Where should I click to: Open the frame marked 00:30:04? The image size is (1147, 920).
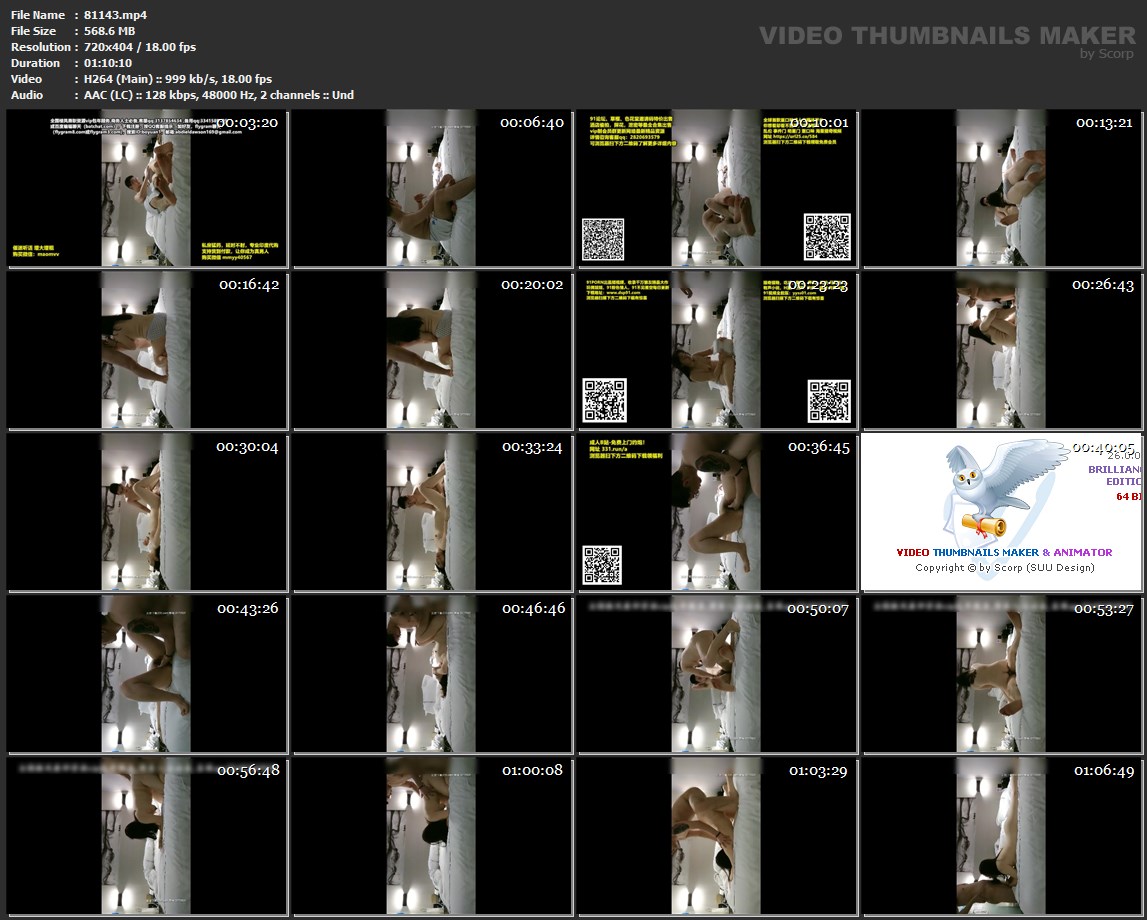coord(147,513)
